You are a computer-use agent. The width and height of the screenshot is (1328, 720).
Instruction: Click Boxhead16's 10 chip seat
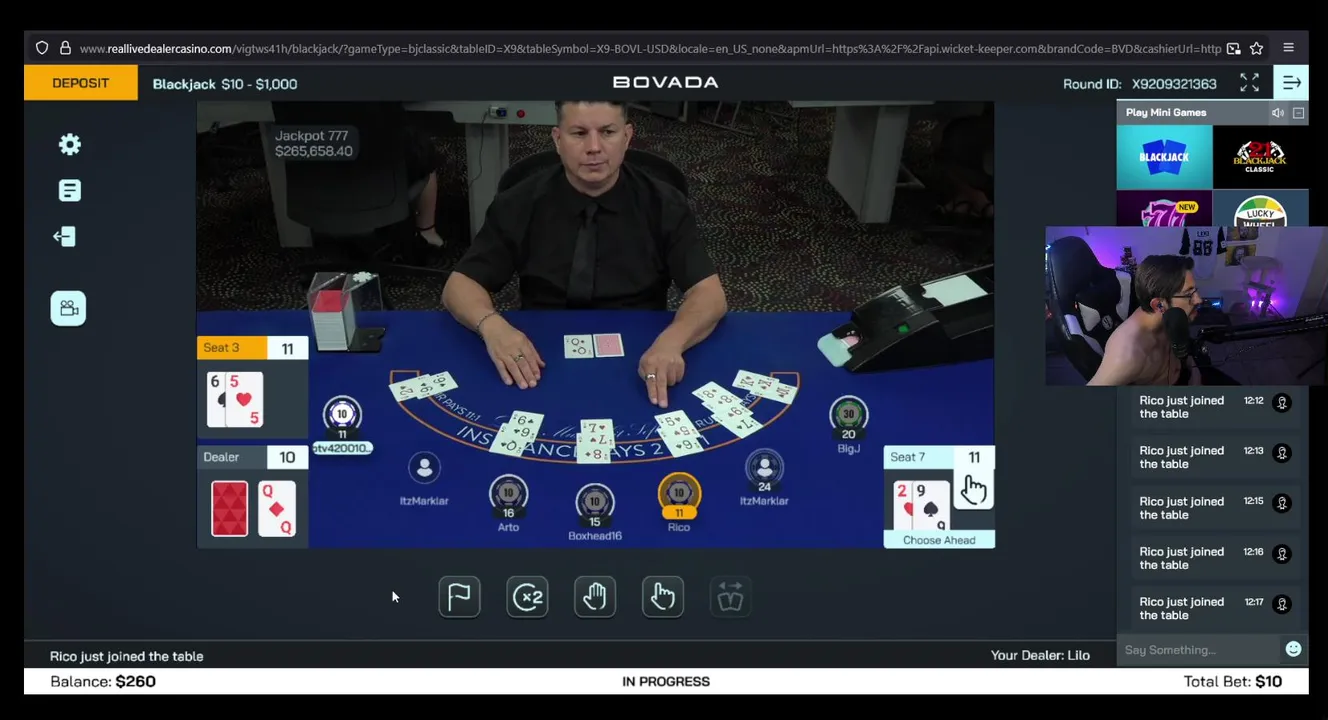point(595,502)
